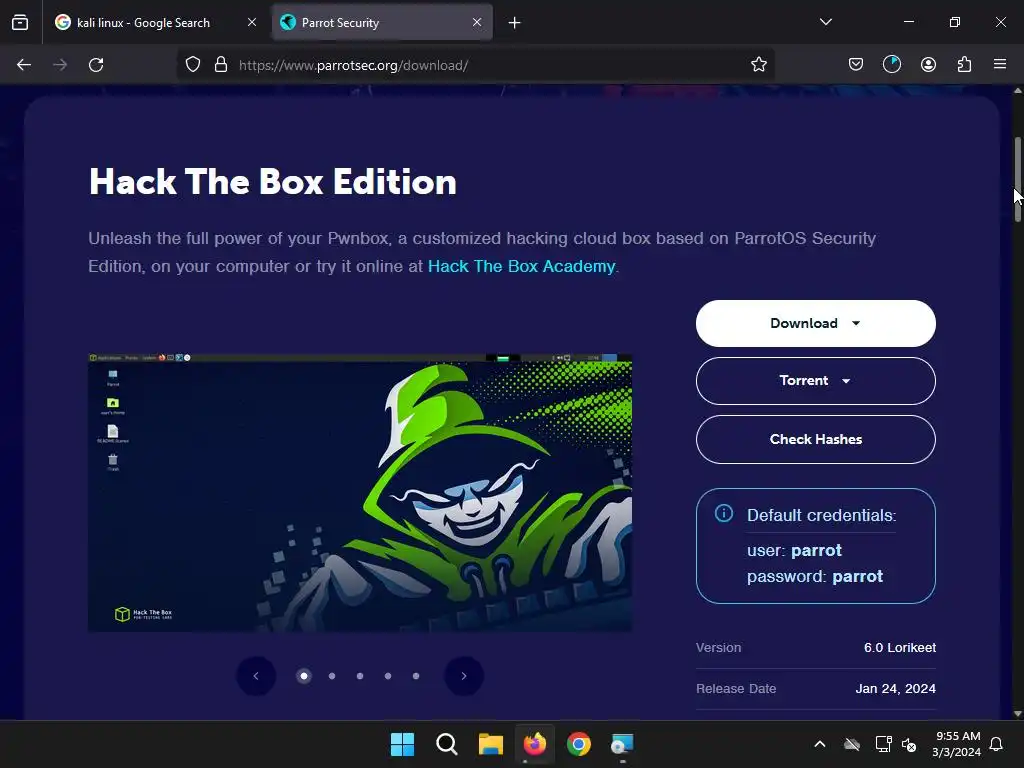Select the fifth carousel dot
The width and height of the screenshot is (1024, 768).
click(x=416, y=676)
